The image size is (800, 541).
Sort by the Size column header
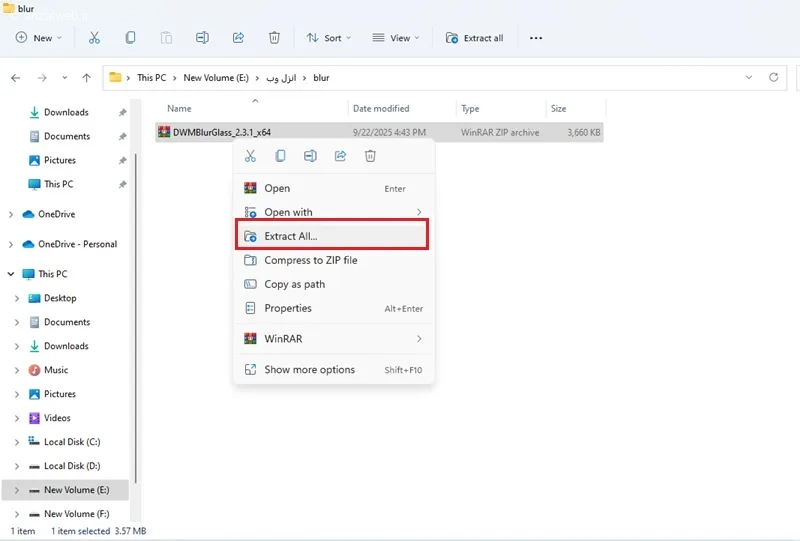(x=559, y=108)
